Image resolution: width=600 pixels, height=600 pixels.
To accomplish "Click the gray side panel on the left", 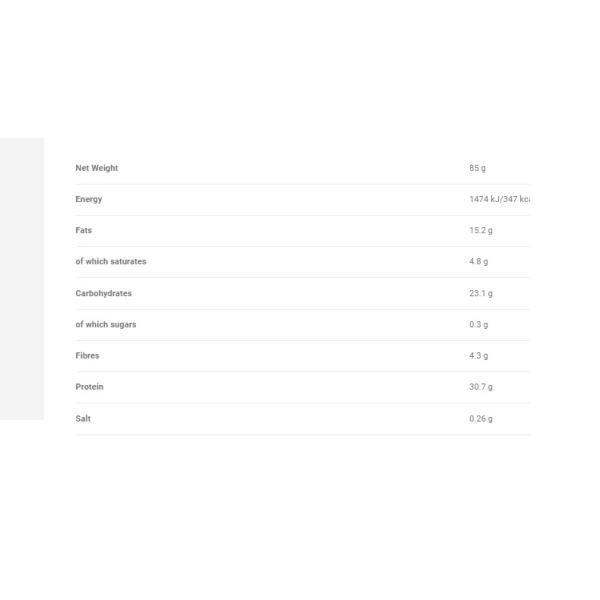I will click(21, 278).
